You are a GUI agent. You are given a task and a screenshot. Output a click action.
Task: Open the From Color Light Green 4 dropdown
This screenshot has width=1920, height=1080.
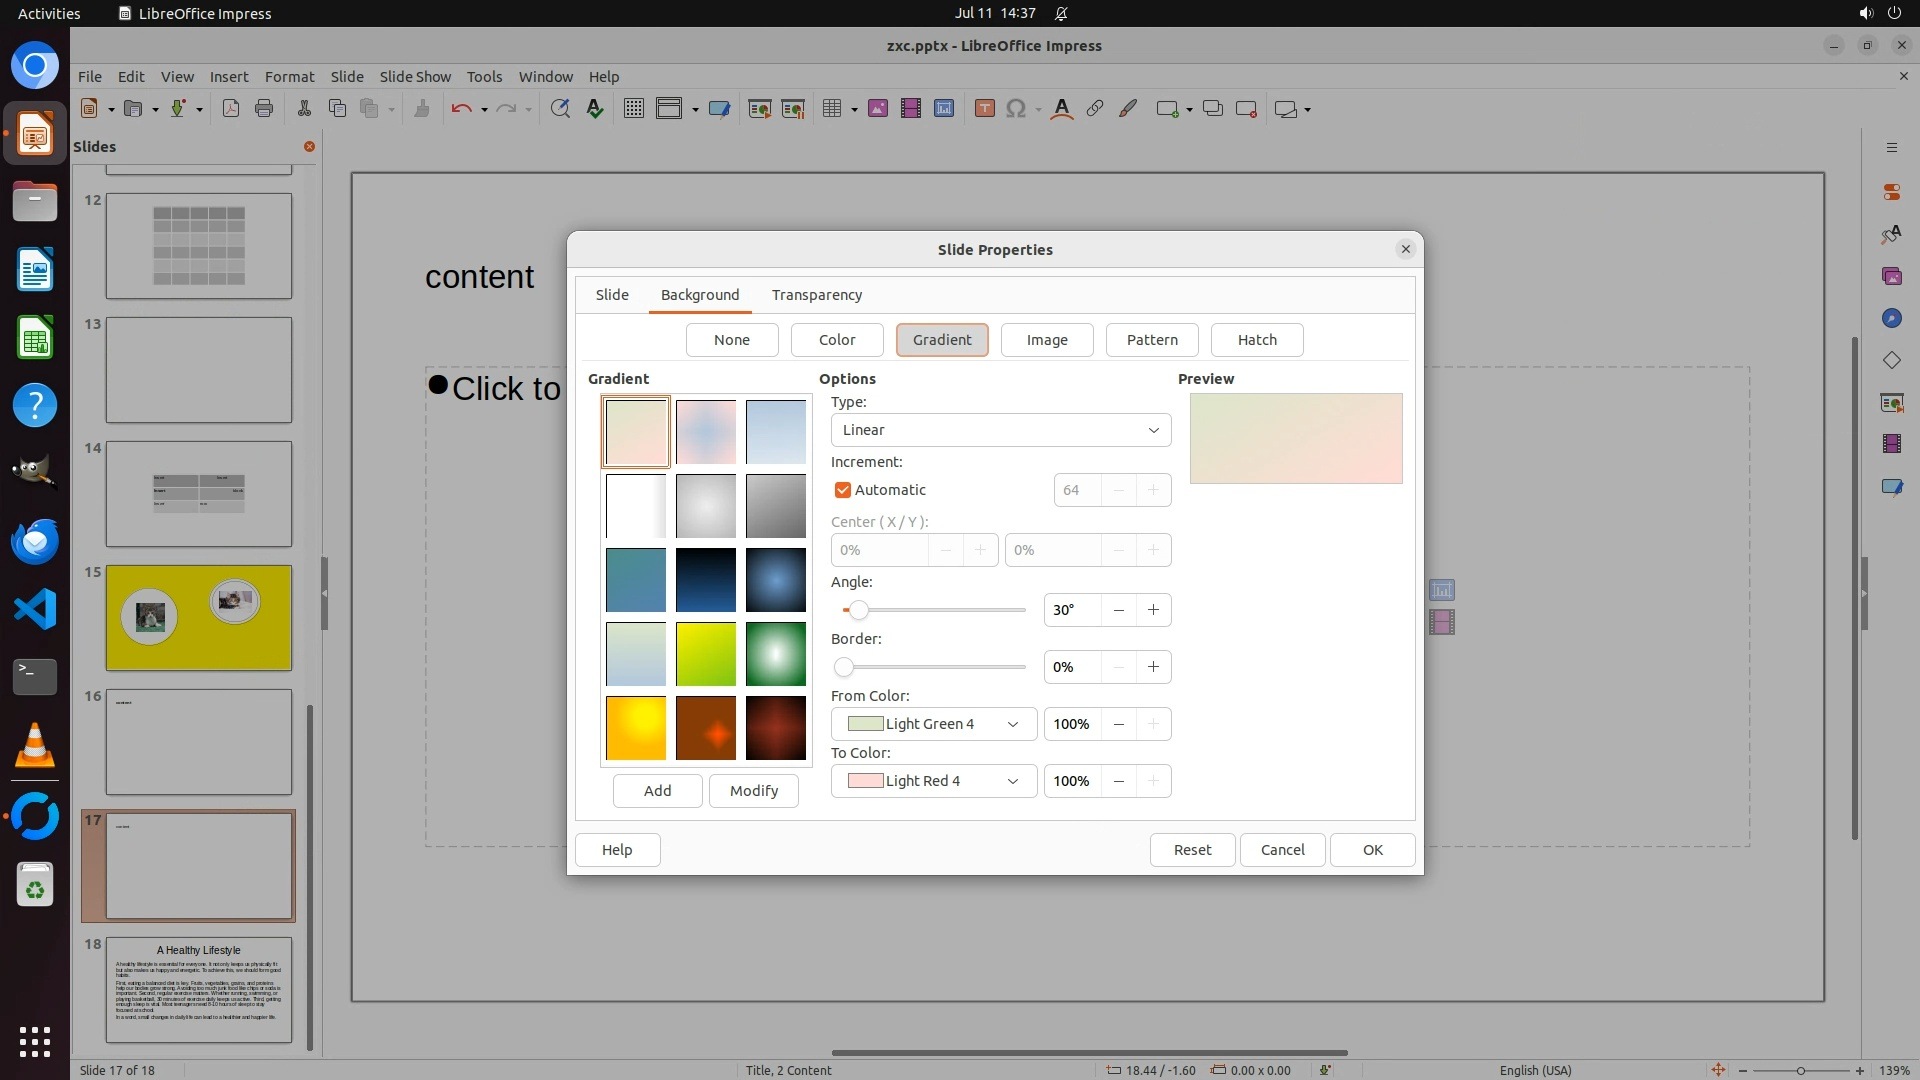coord(933,724)
